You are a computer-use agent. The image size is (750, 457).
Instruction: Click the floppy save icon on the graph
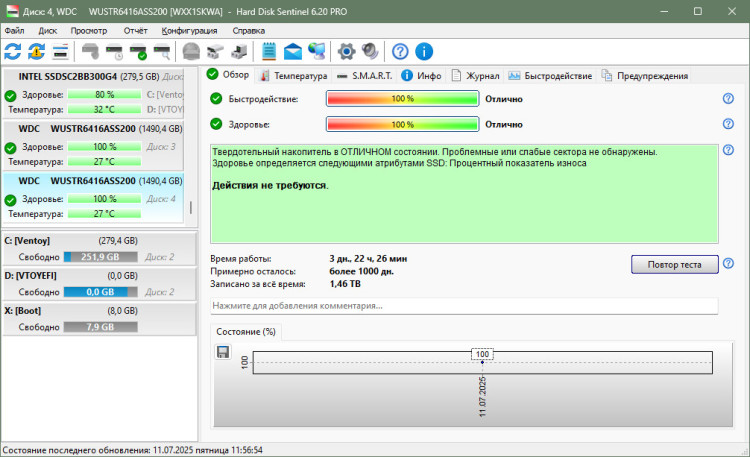point(223,352)
